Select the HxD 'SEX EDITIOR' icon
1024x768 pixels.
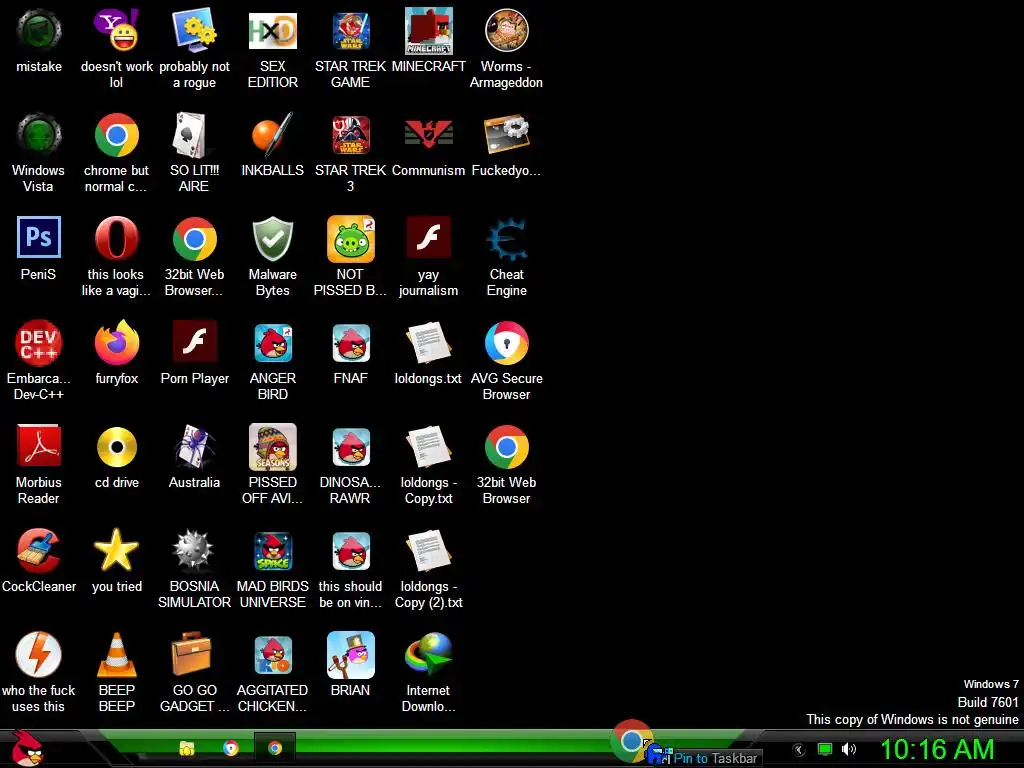coord(272,31)
